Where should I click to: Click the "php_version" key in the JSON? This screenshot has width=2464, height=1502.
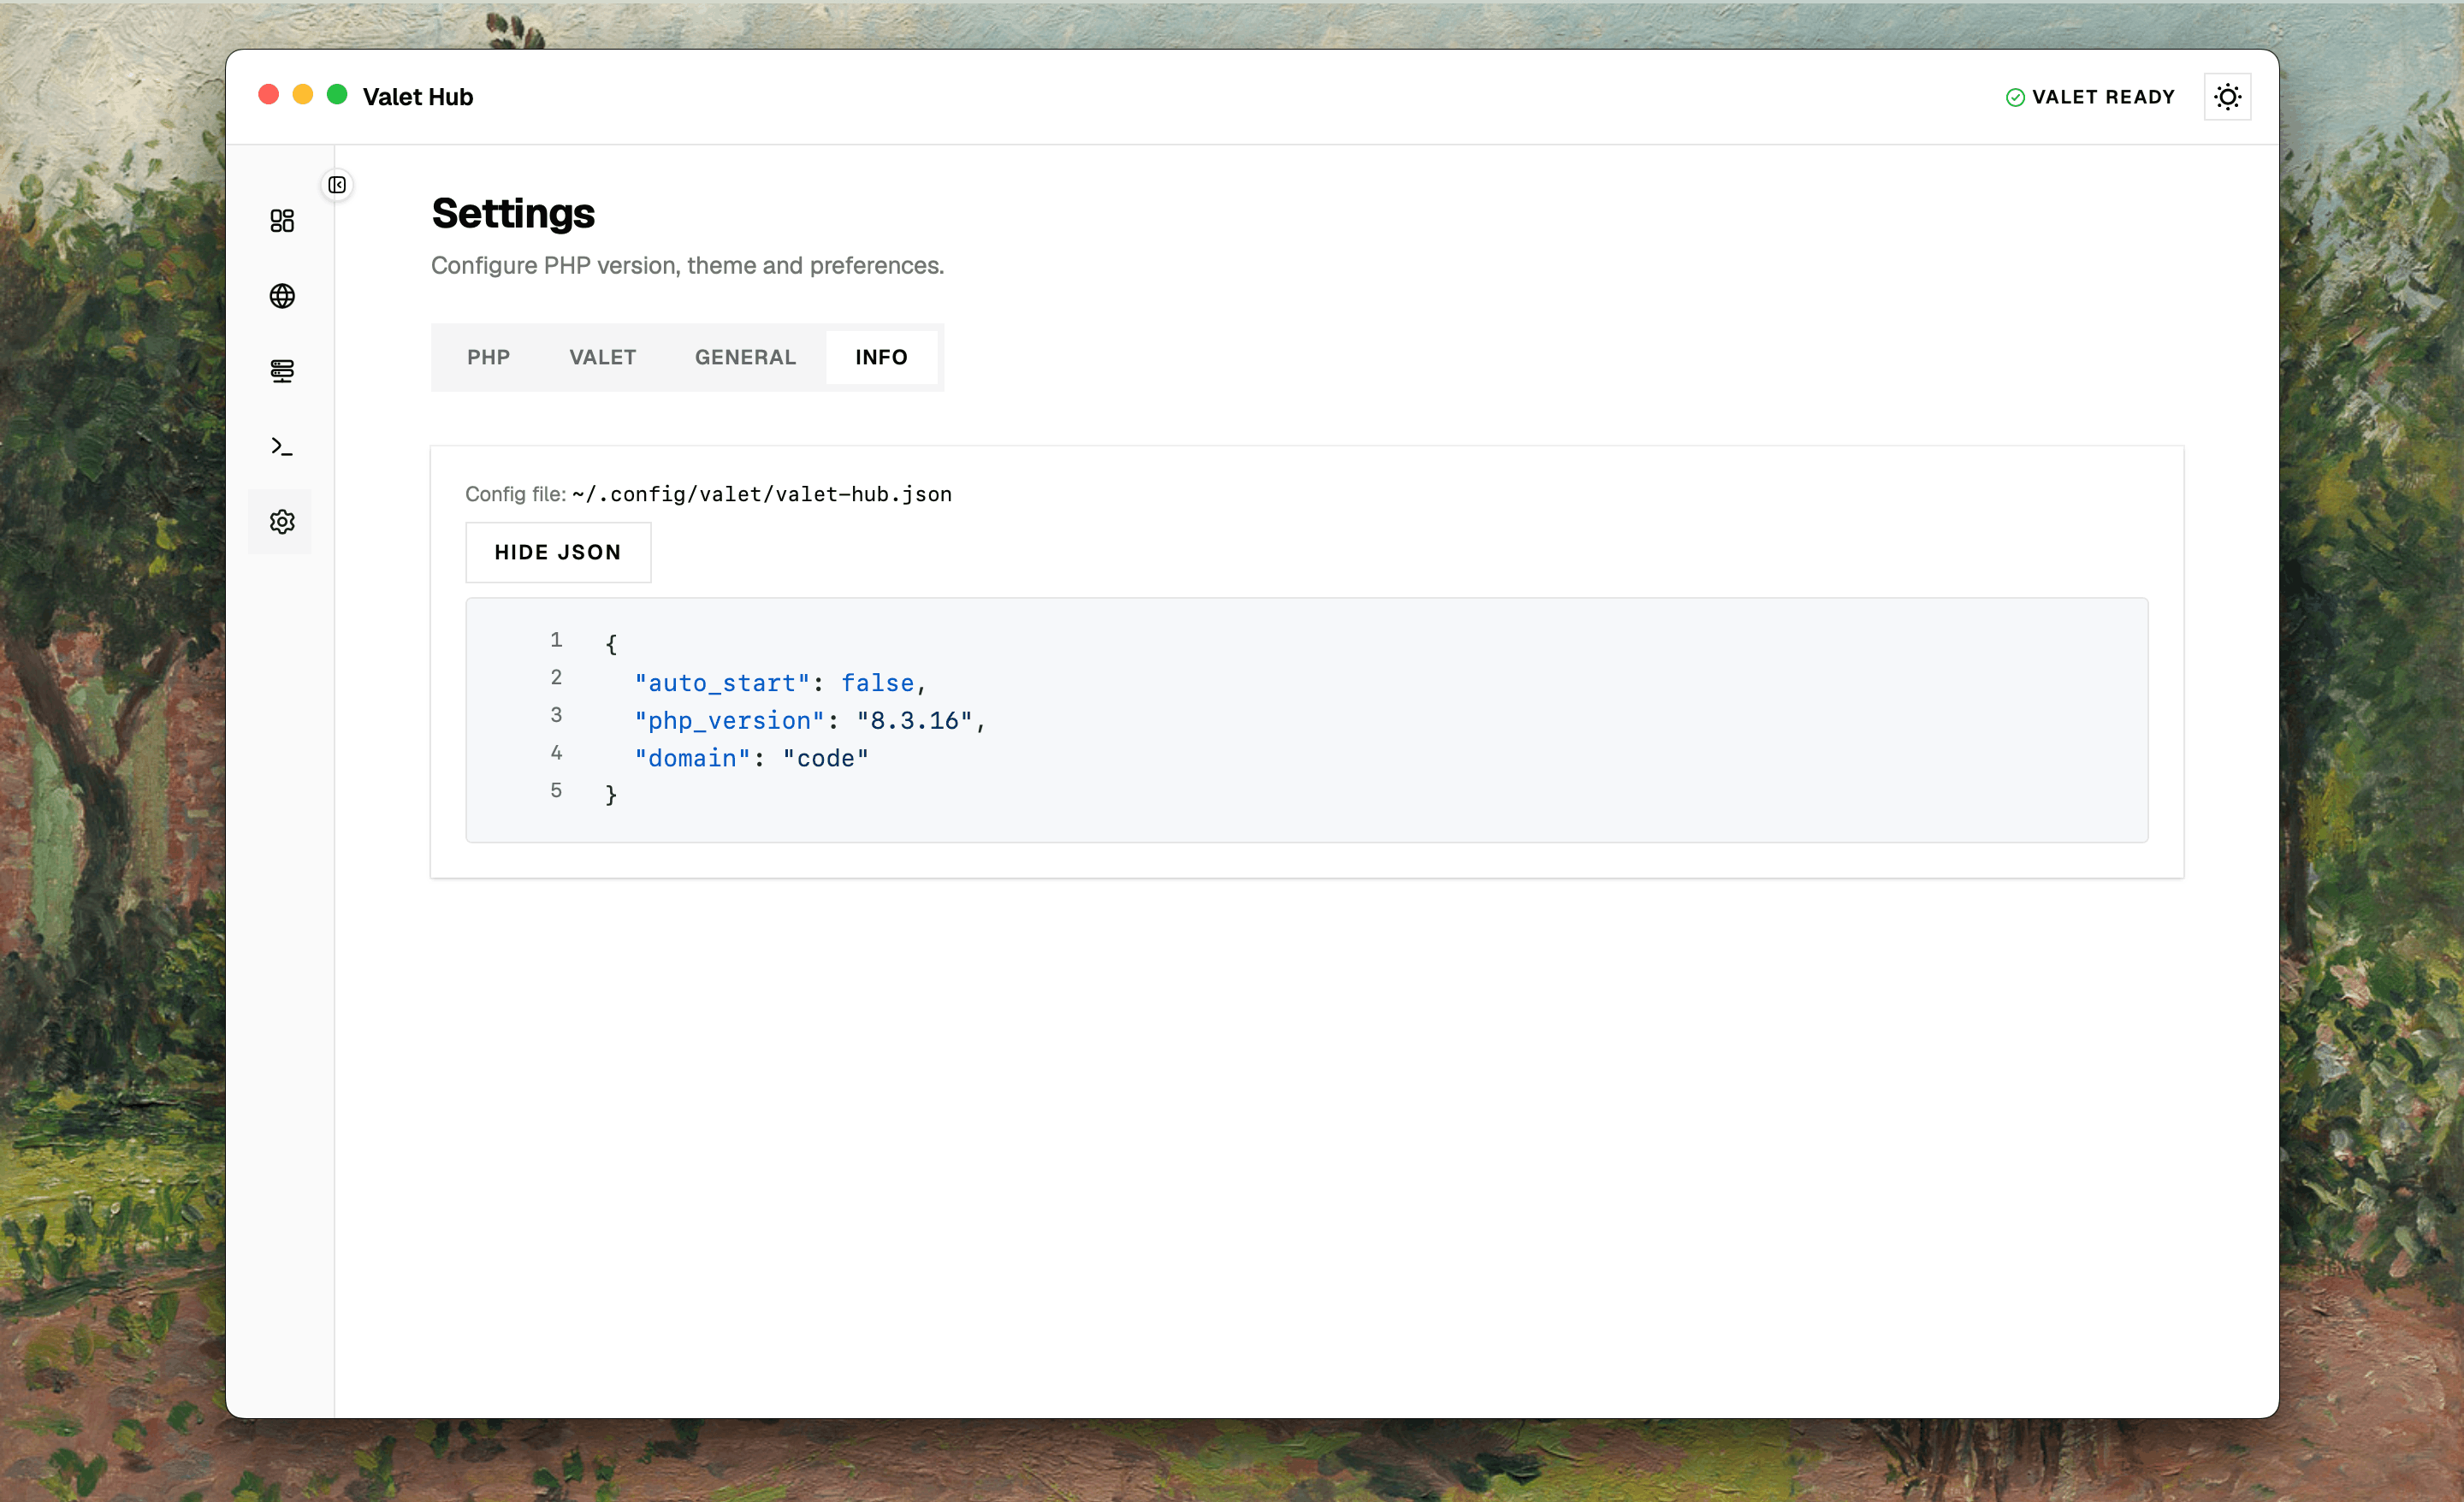point(729,721)
